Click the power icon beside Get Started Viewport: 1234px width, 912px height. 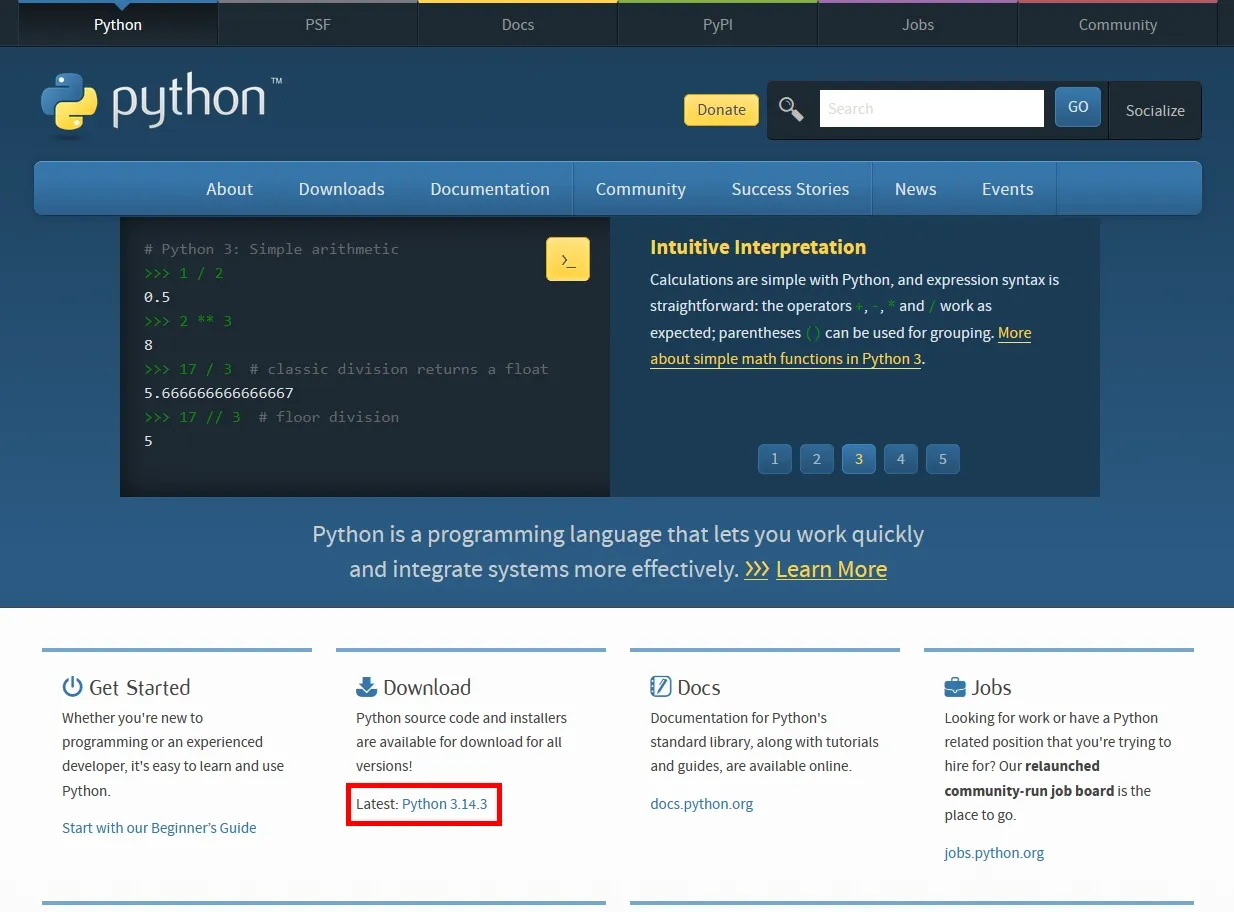(70, 686)
